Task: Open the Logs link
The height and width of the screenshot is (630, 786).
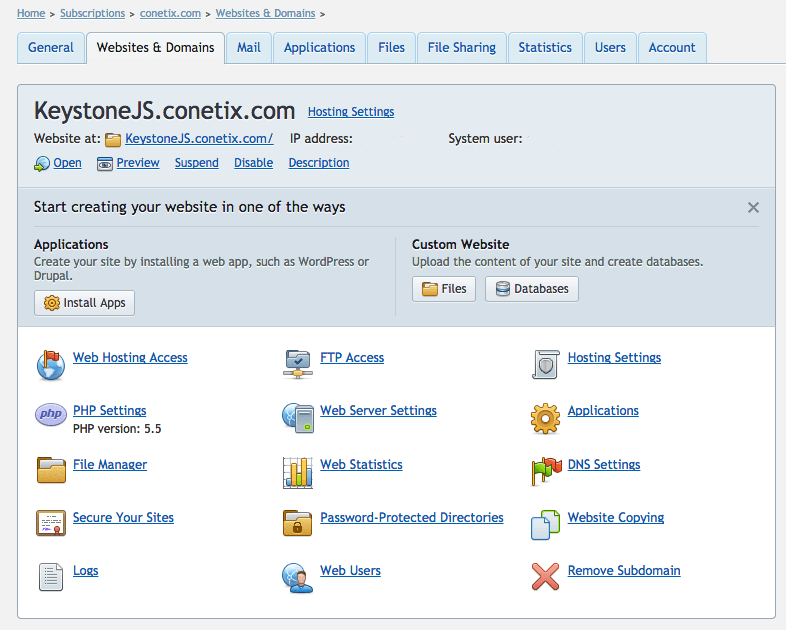Action: [86, 571]
